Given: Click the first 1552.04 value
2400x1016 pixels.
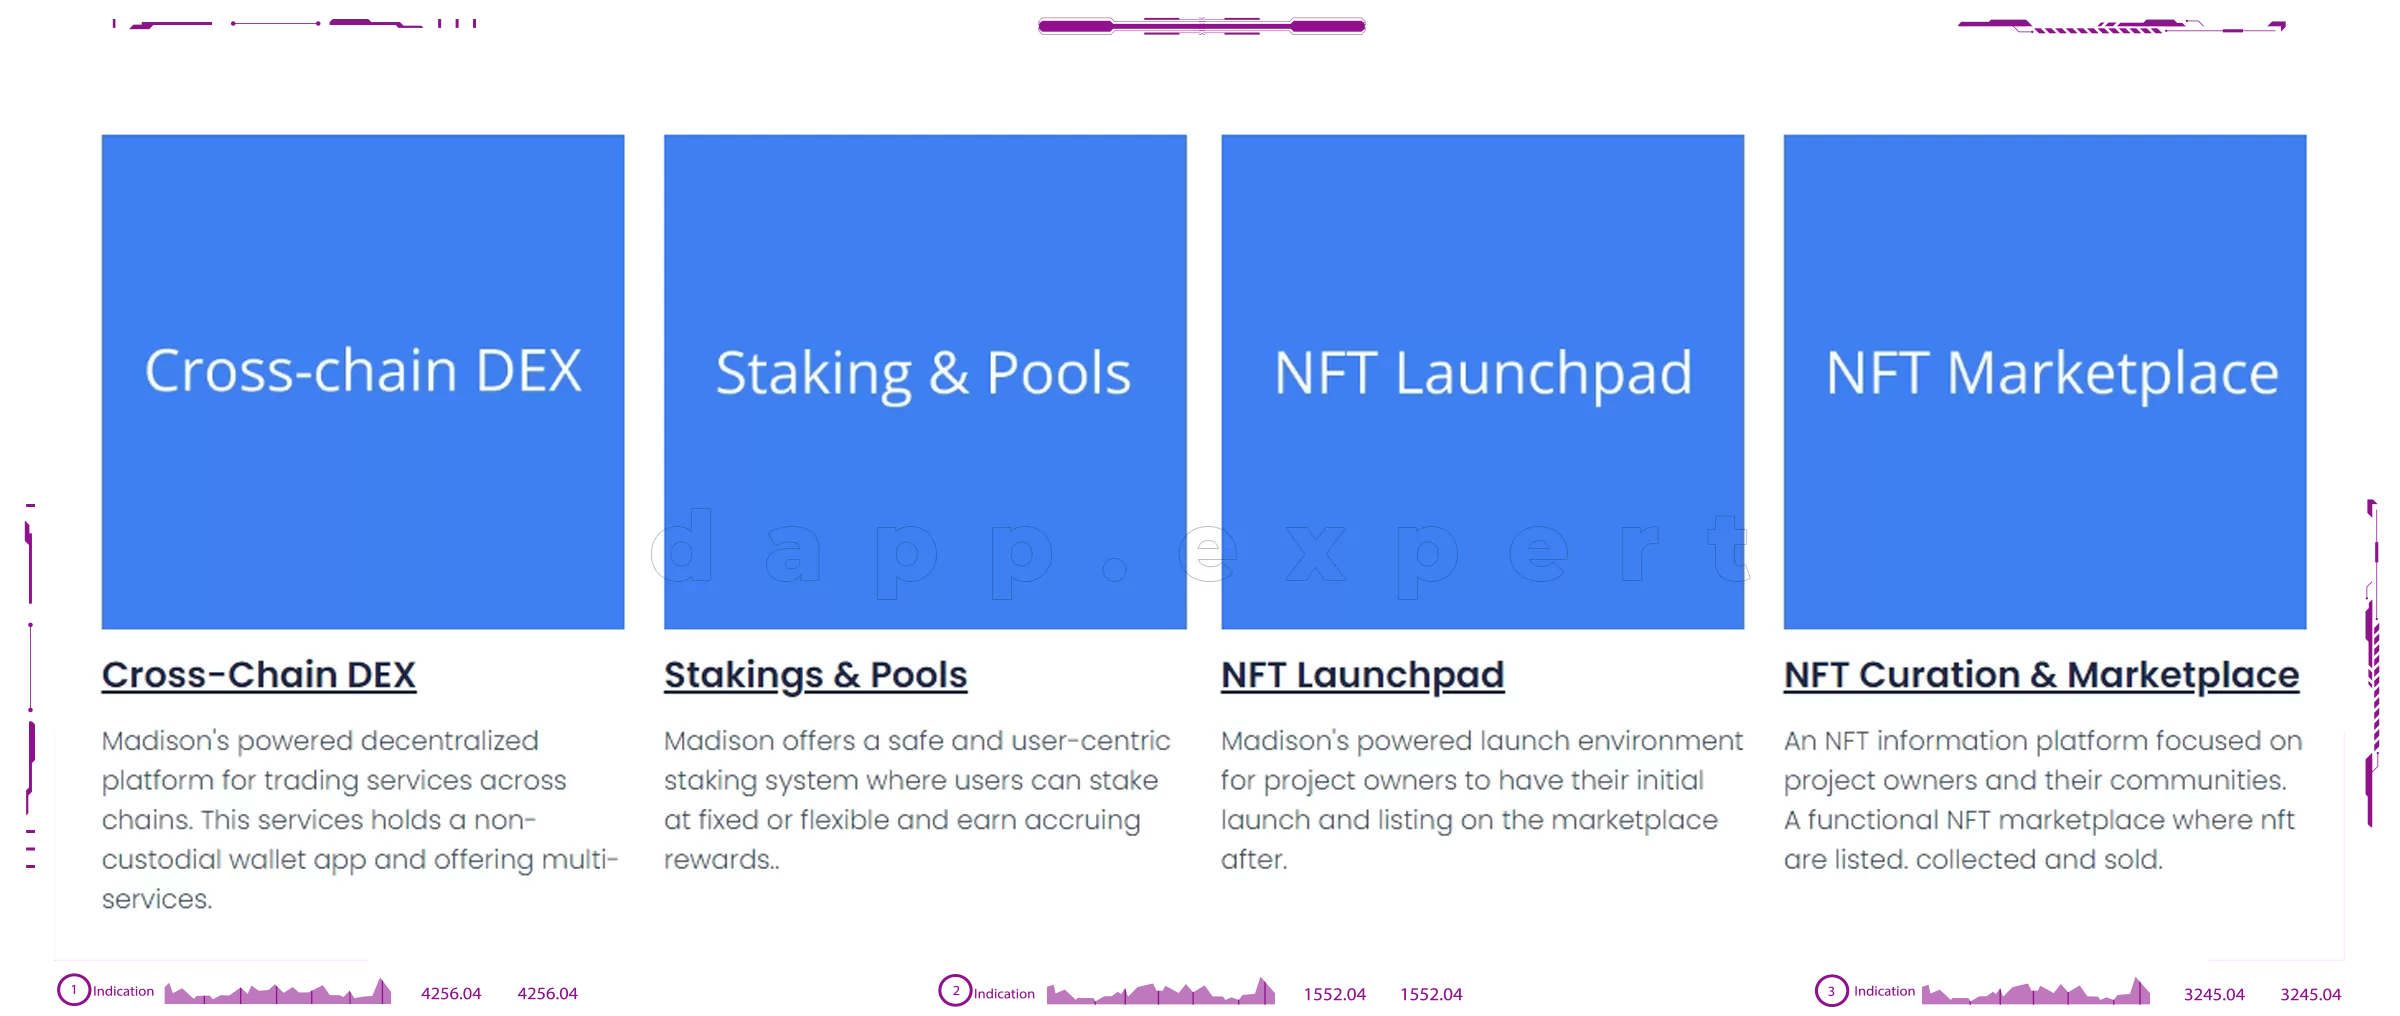Looking at the screenshot, I should click(x=1334, y=994).
